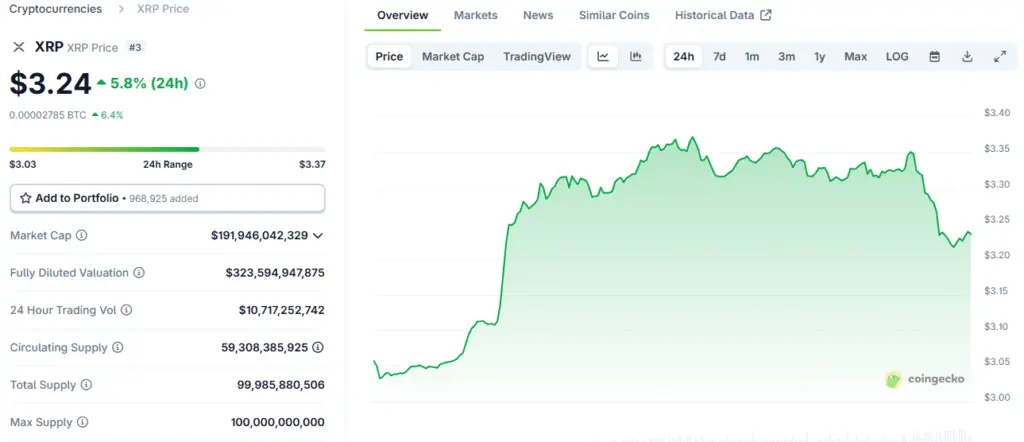The width and height of the screenshot is (1024, 442).
Task: Open the News tab
Action: click(x=538, y=15)
